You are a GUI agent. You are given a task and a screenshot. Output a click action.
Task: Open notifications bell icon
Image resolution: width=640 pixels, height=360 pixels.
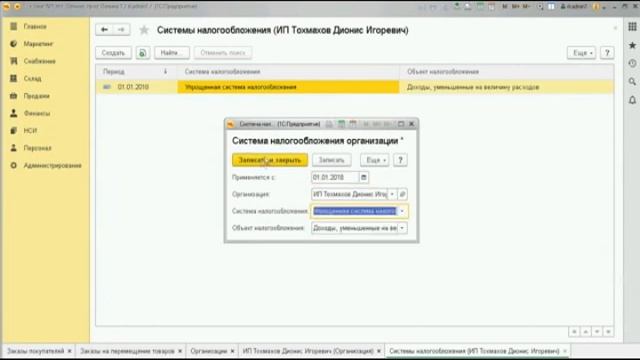pyautogui.click(x=632, y=100)
